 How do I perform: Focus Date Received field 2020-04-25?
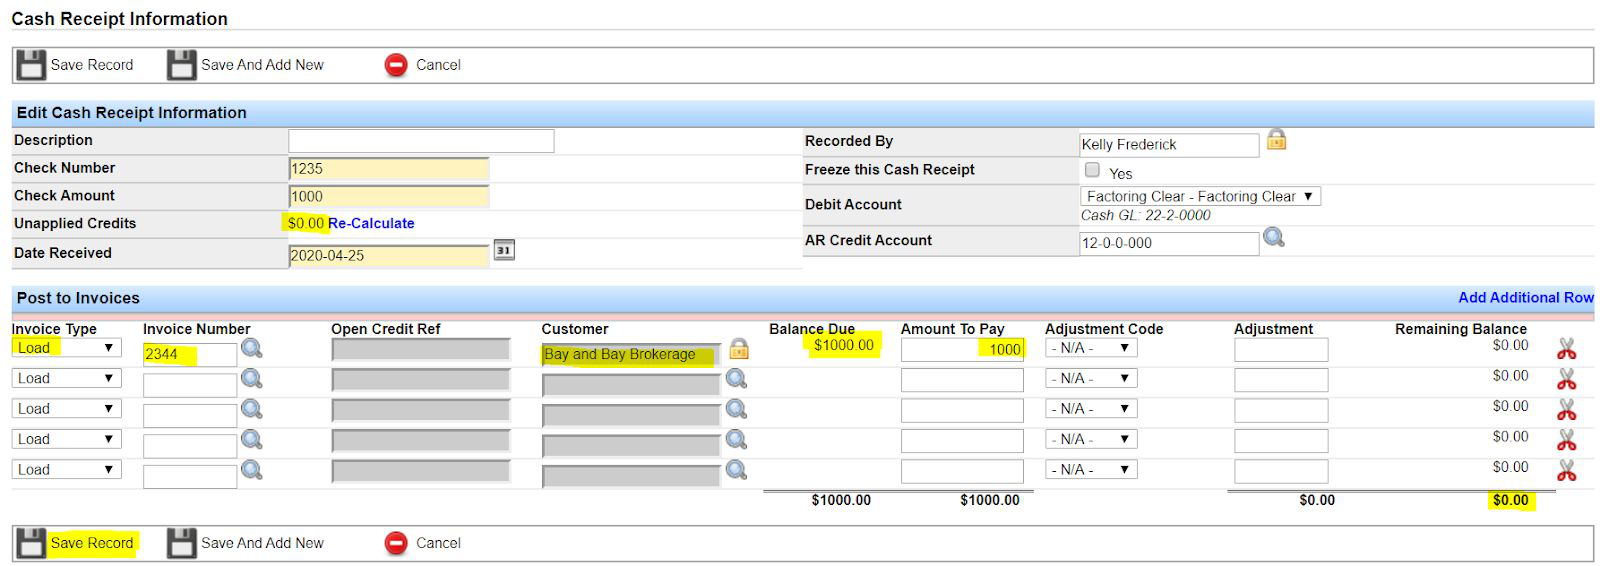tap(389, 255)
